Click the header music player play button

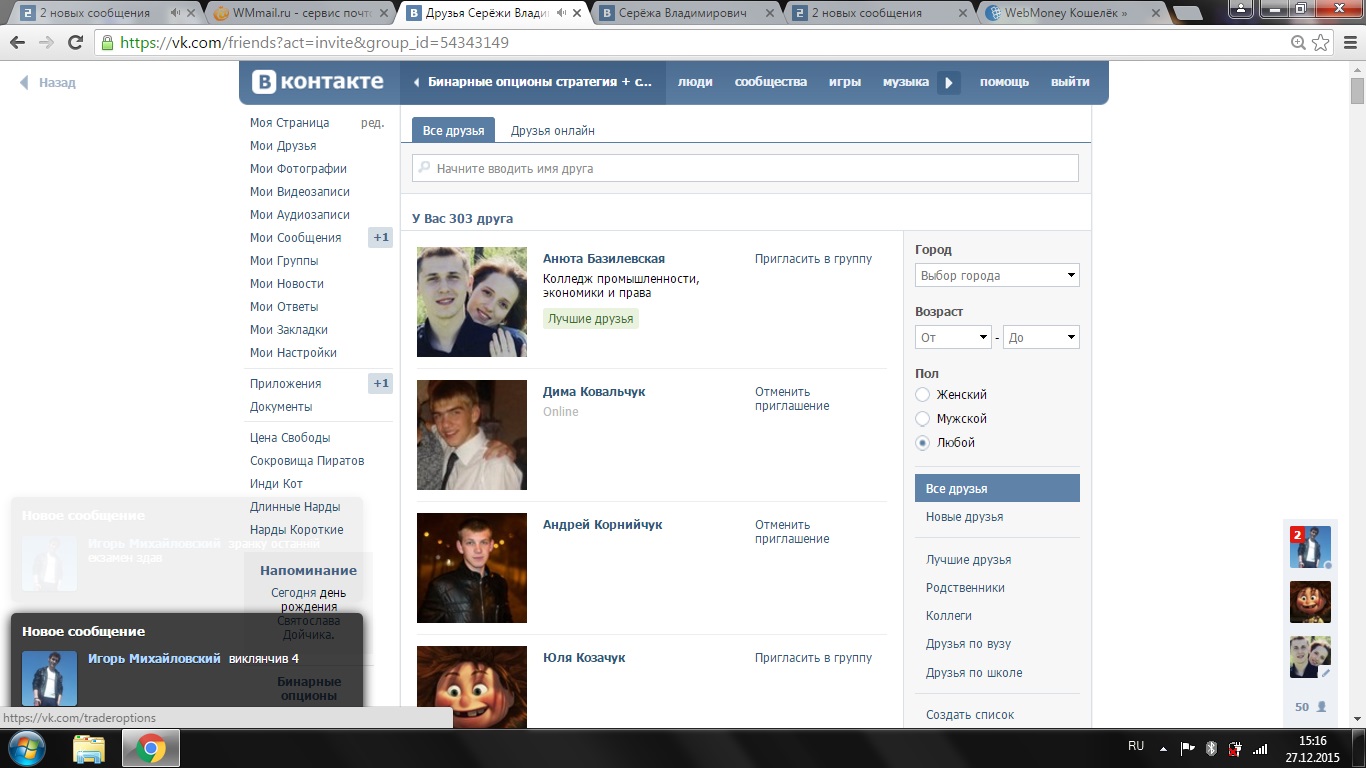949,82
